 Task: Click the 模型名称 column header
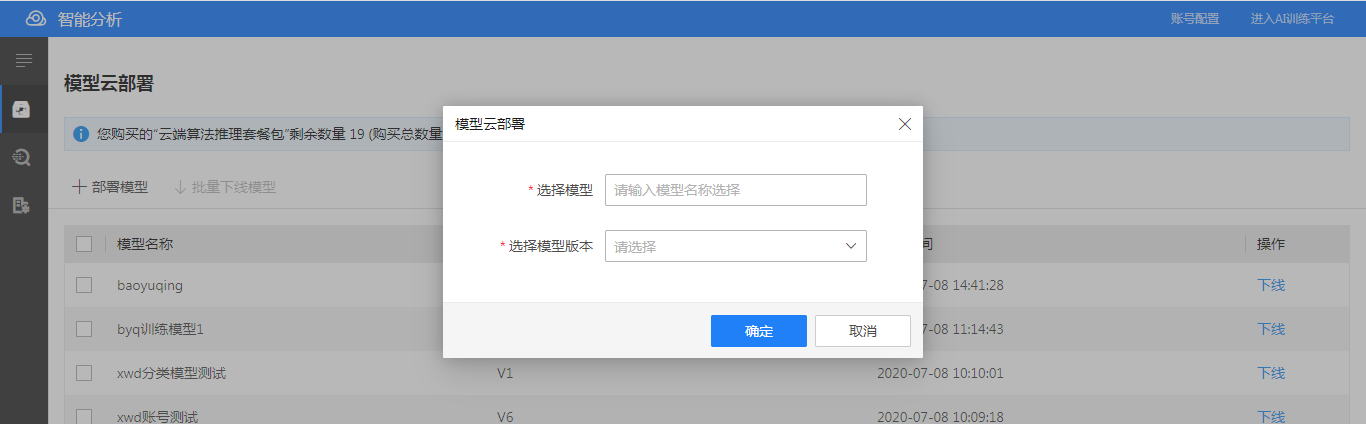click(x=145, y=244)
